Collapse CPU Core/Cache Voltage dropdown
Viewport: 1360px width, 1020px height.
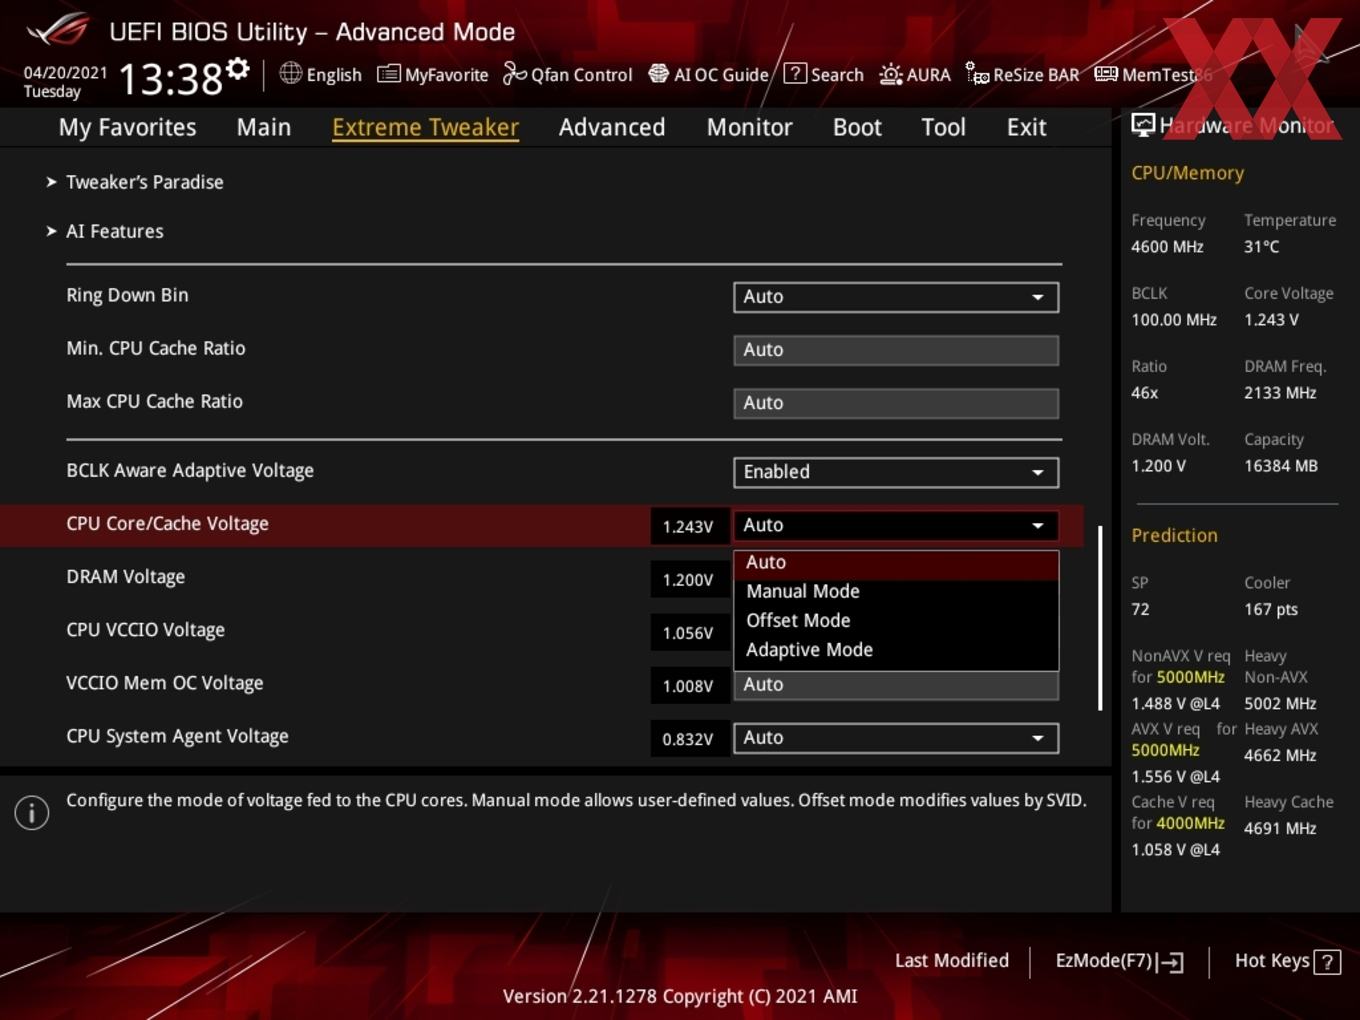(896, 525)
